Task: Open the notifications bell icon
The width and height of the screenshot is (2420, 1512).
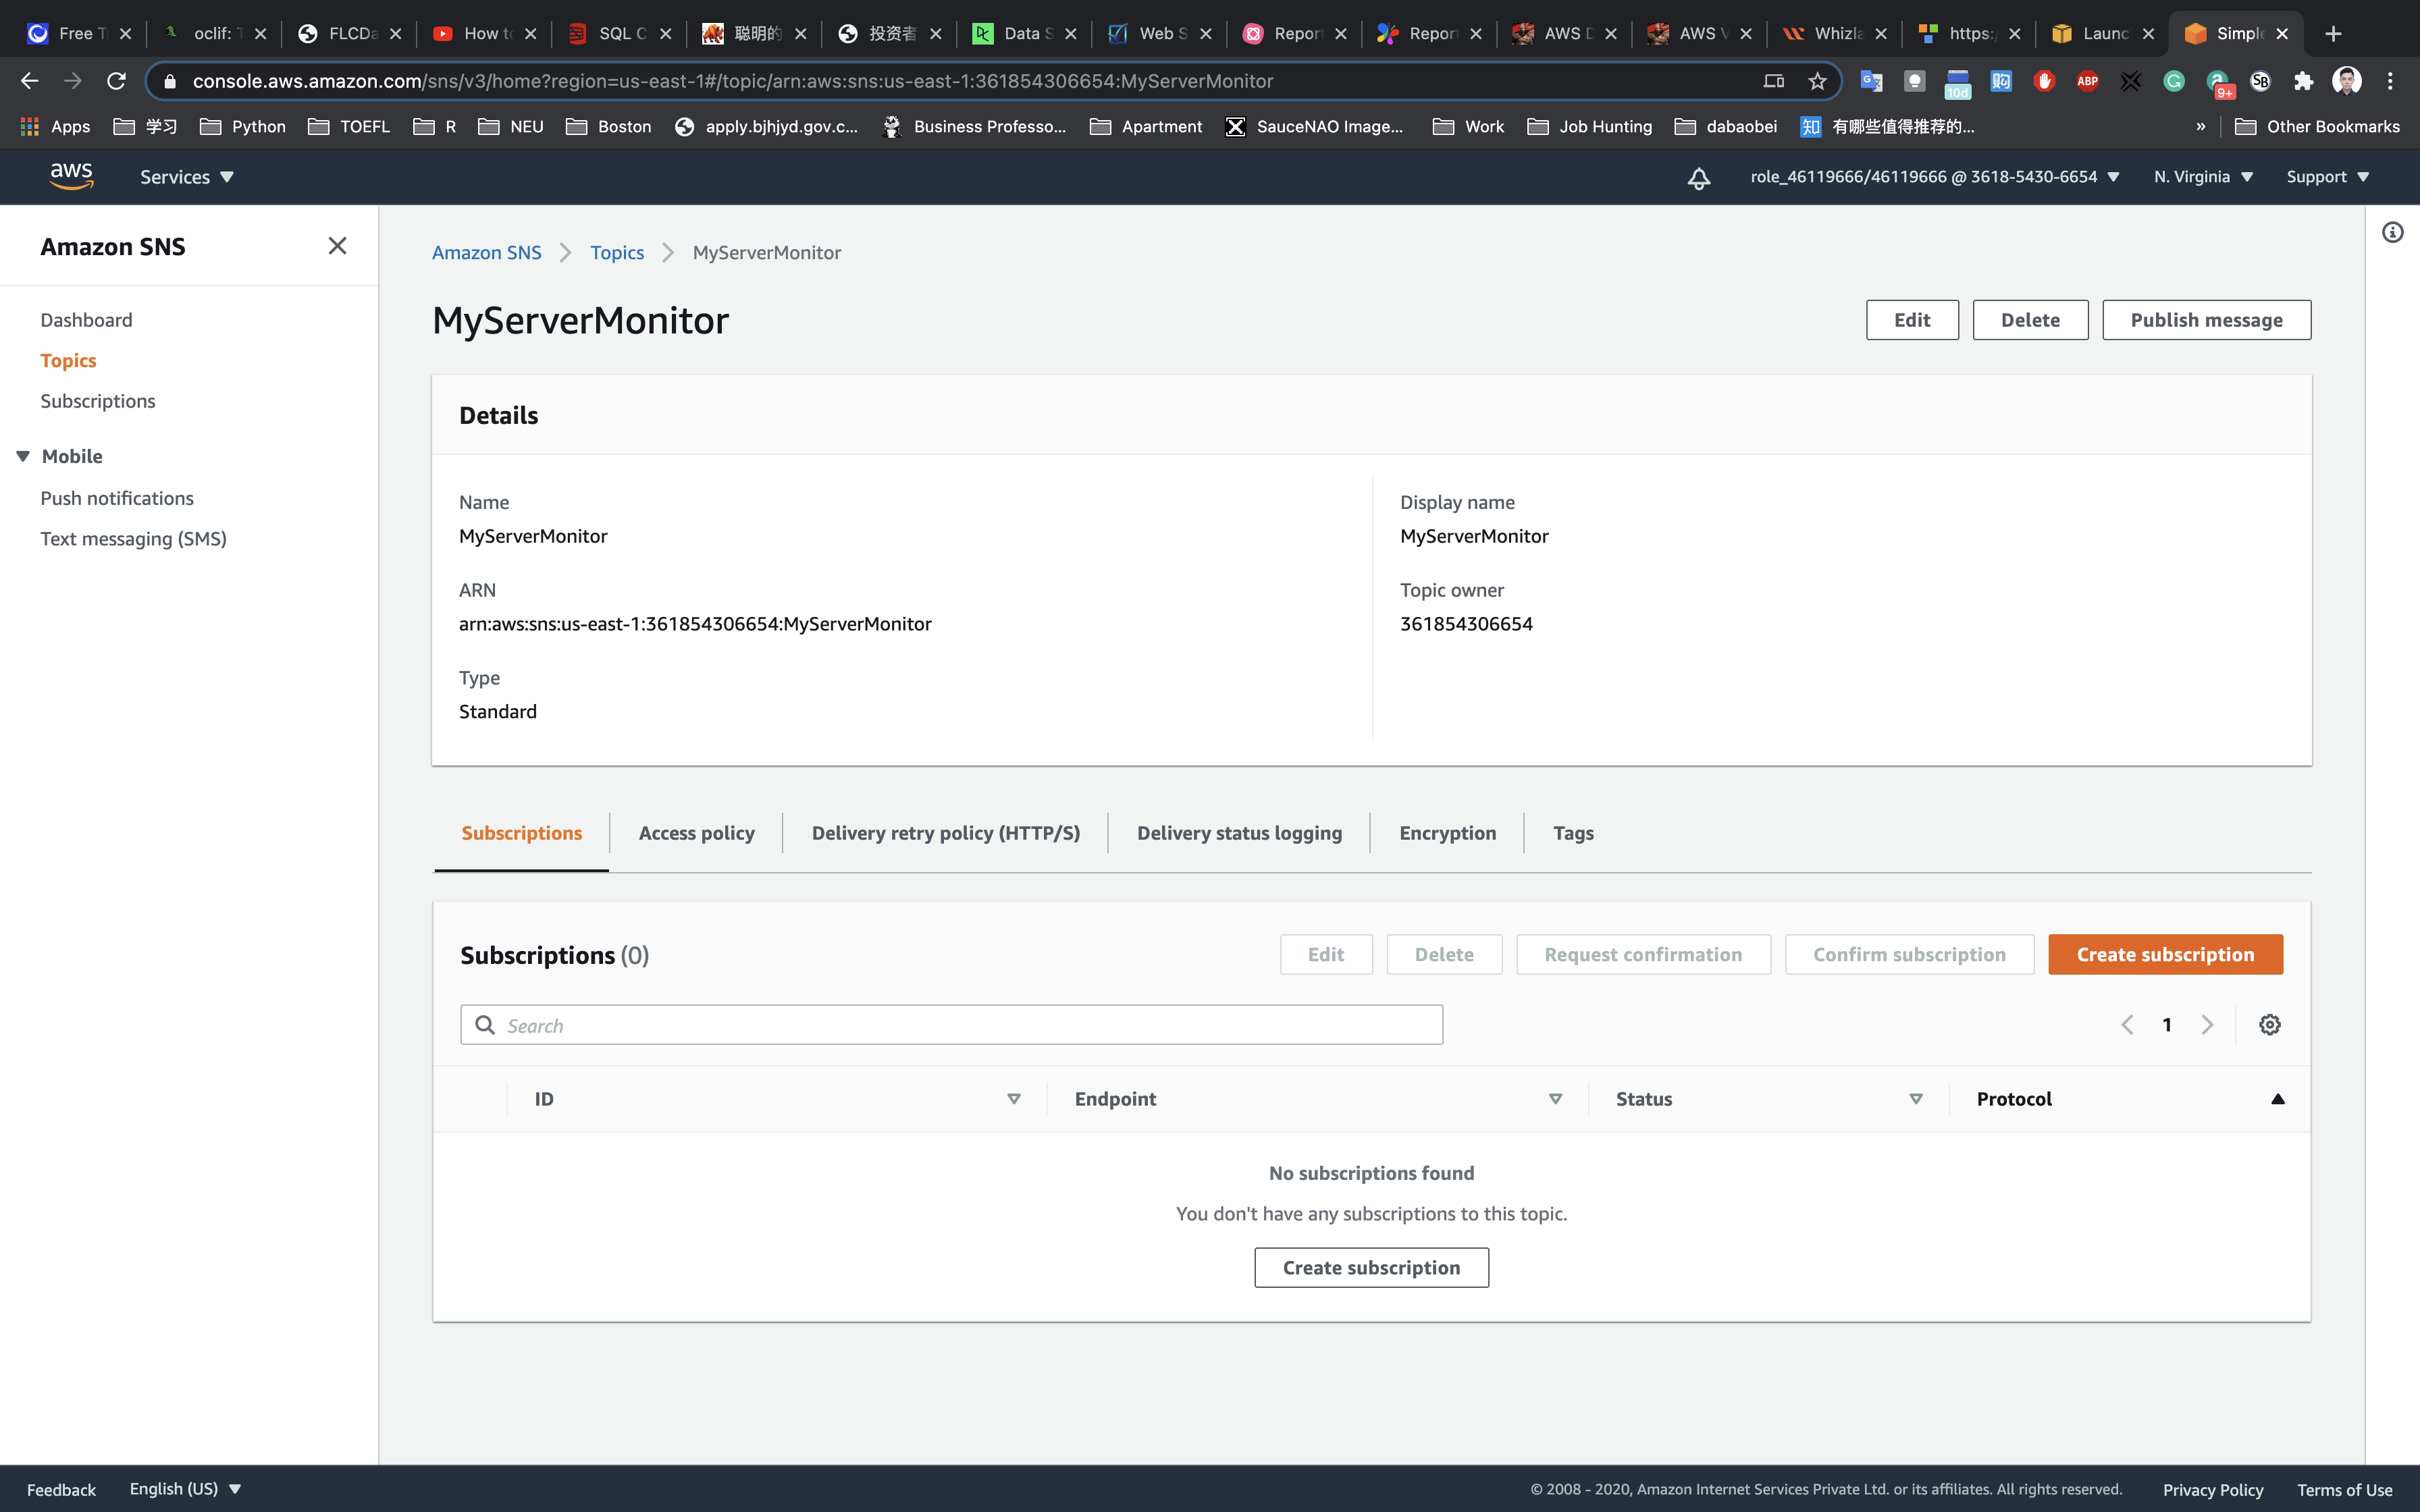Action: (1698, 178)
